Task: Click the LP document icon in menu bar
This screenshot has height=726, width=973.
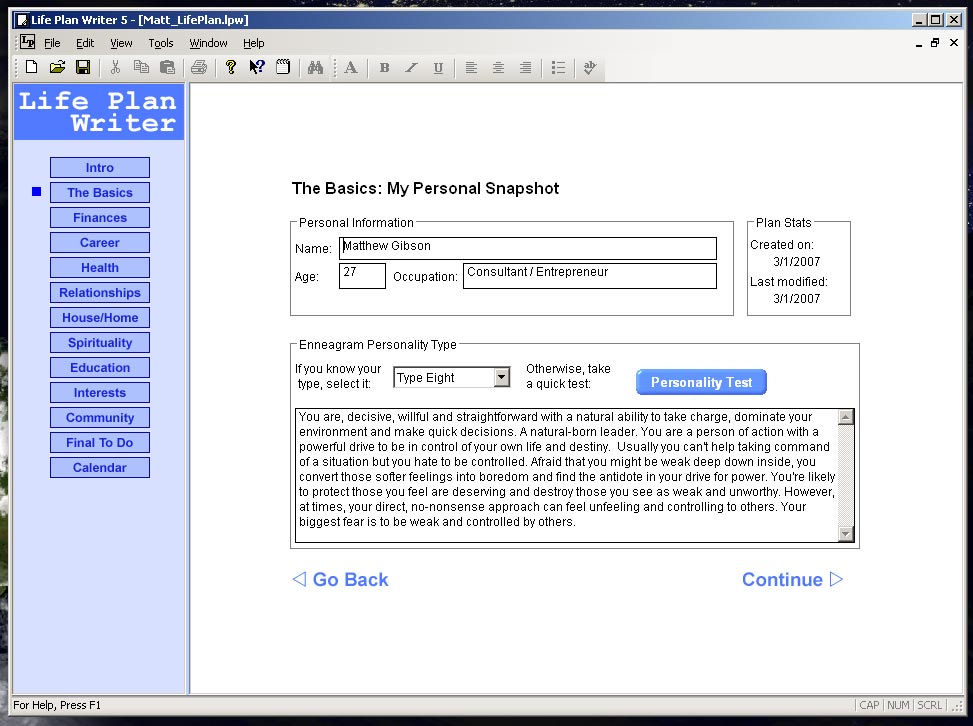Action: tap(27, 42)
